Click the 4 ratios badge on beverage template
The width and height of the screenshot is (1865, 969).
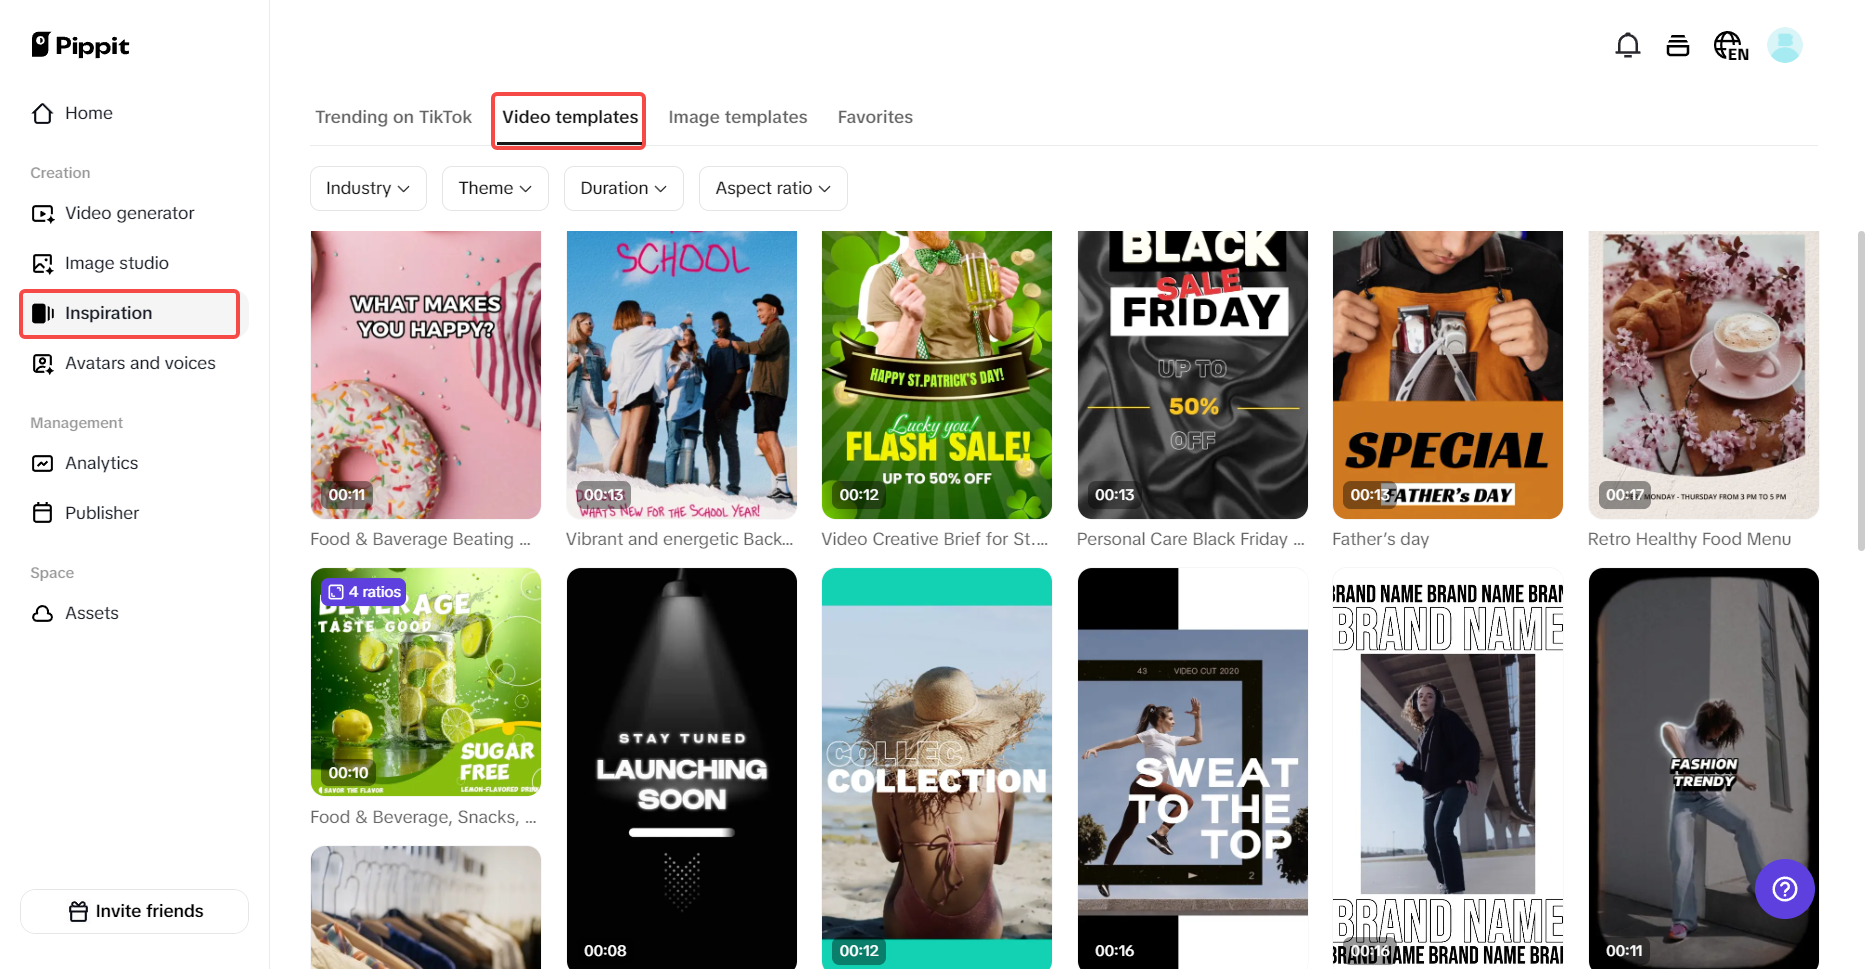pos(365,592)
